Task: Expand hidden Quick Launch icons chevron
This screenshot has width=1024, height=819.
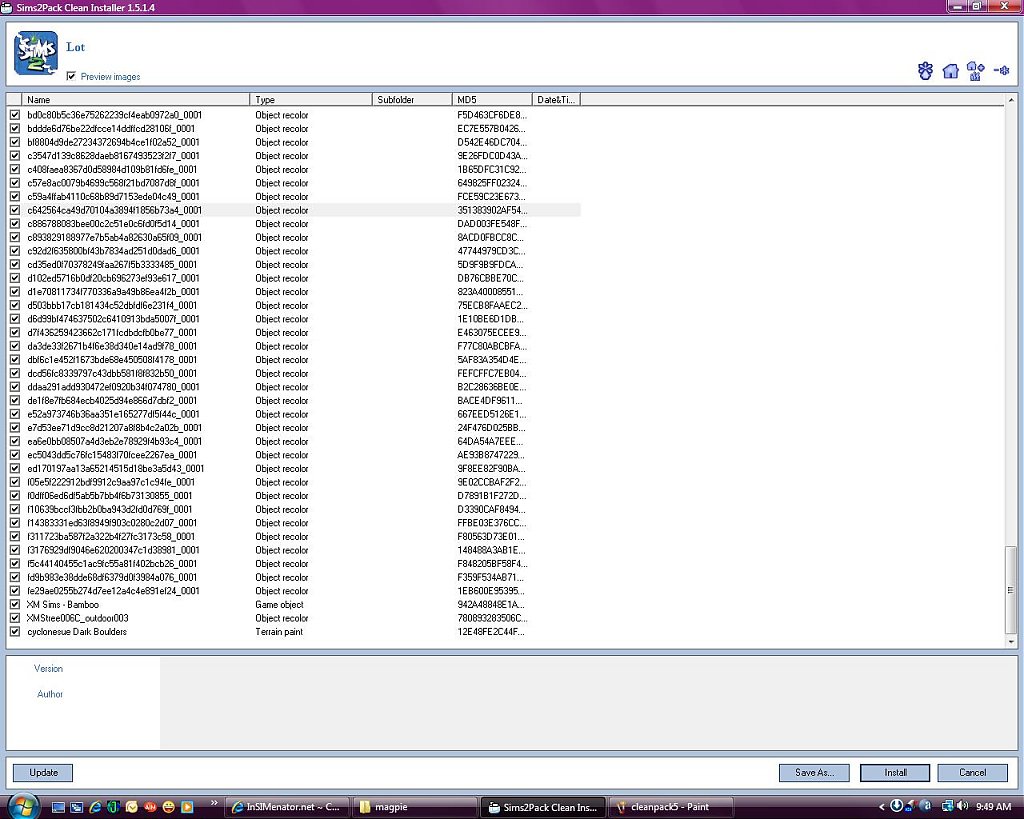Action: [x=213, y=802]
